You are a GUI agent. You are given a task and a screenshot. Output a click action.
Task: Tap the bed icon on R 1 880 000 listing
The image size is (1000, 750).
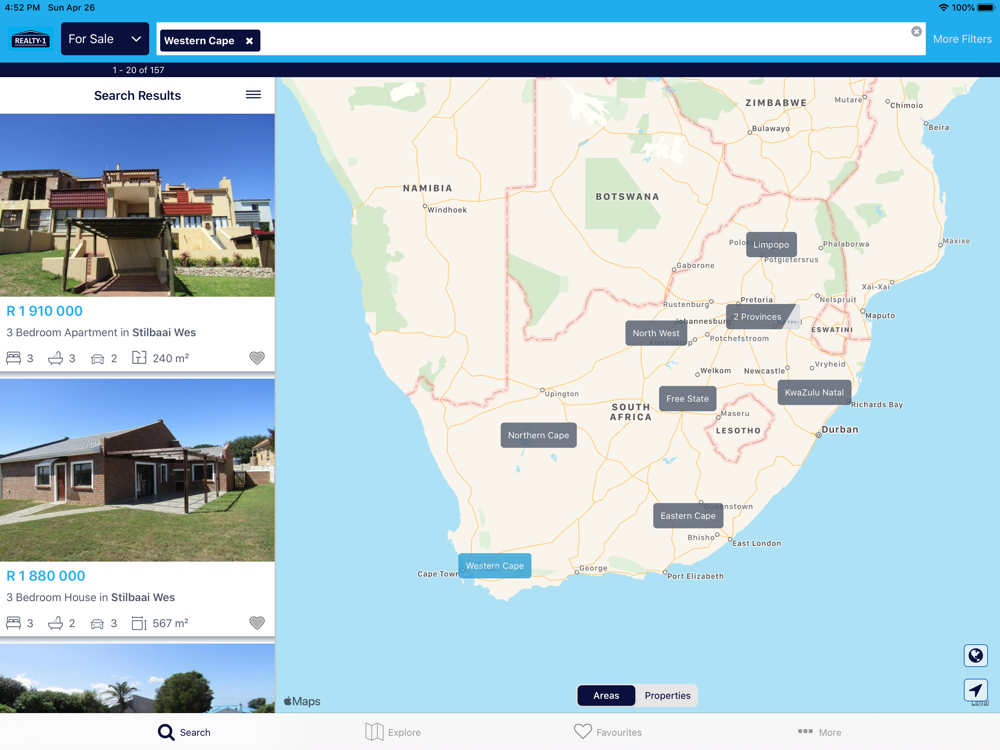point(13,622)
